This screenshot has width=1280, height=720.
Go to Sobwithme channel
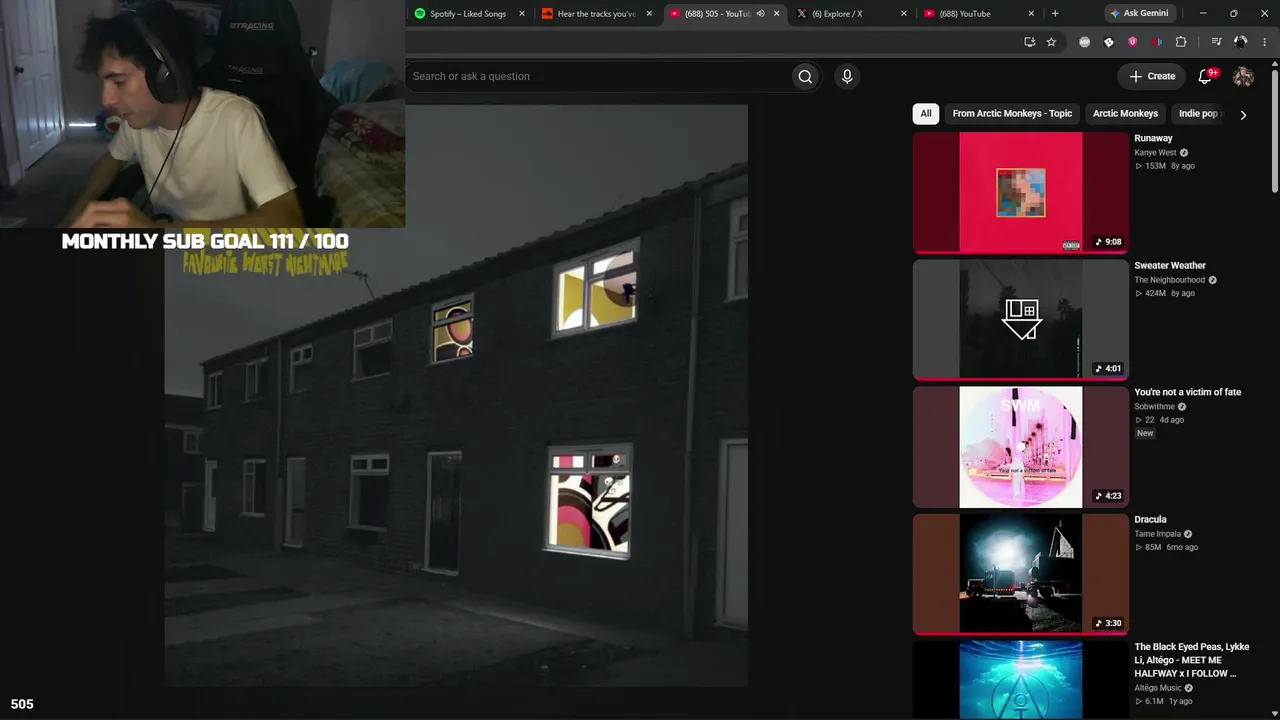pos(1154,407)
